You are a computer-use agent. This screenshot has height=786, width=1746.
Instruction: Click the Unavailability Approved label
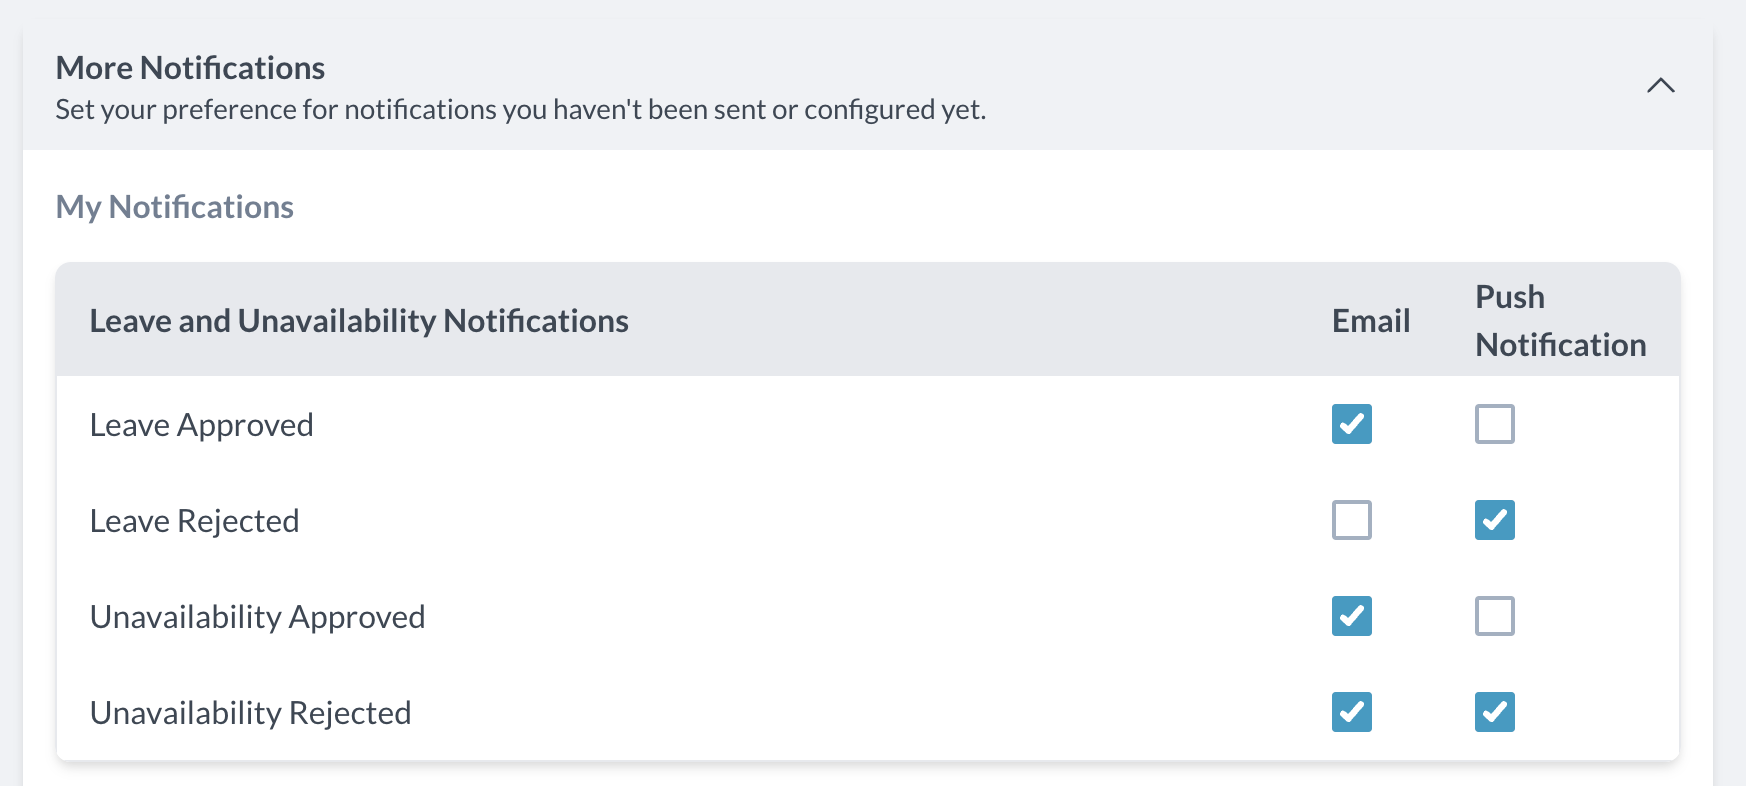pos(257,617)
